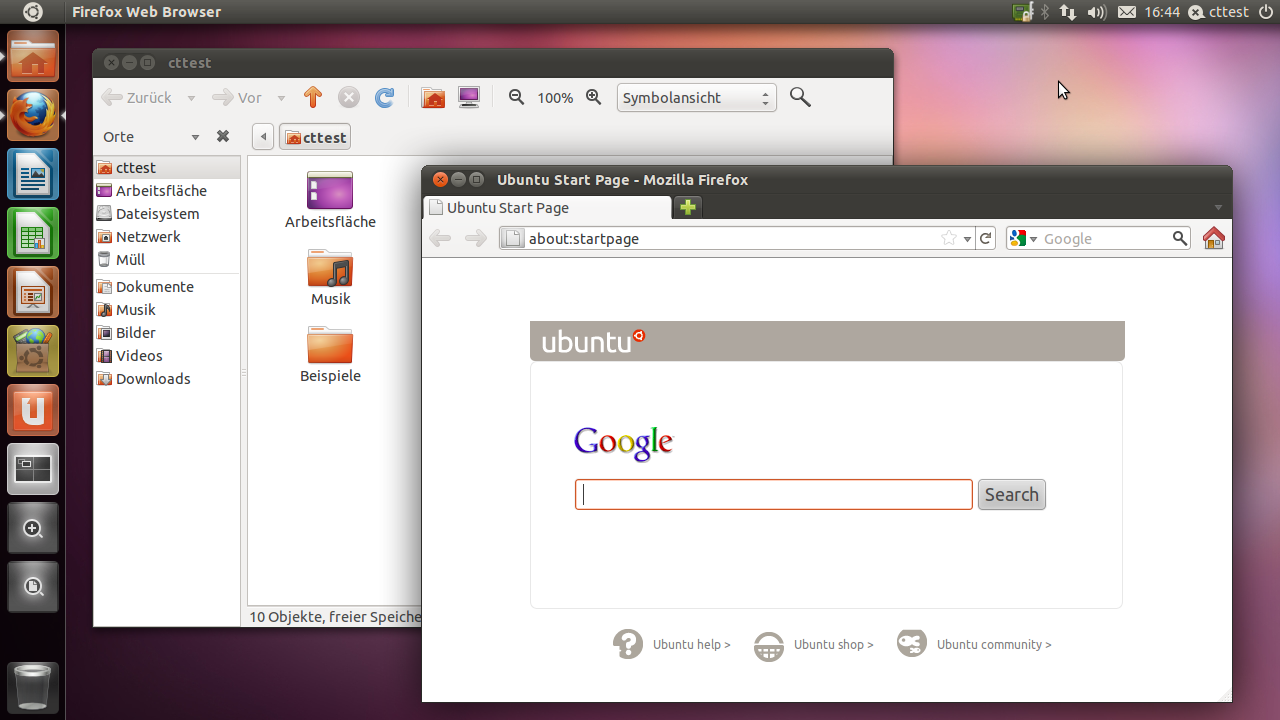Open the network indicator in the panel
The width and height of the screenshot is (1280, 720).
click(x=1068, y=12)
